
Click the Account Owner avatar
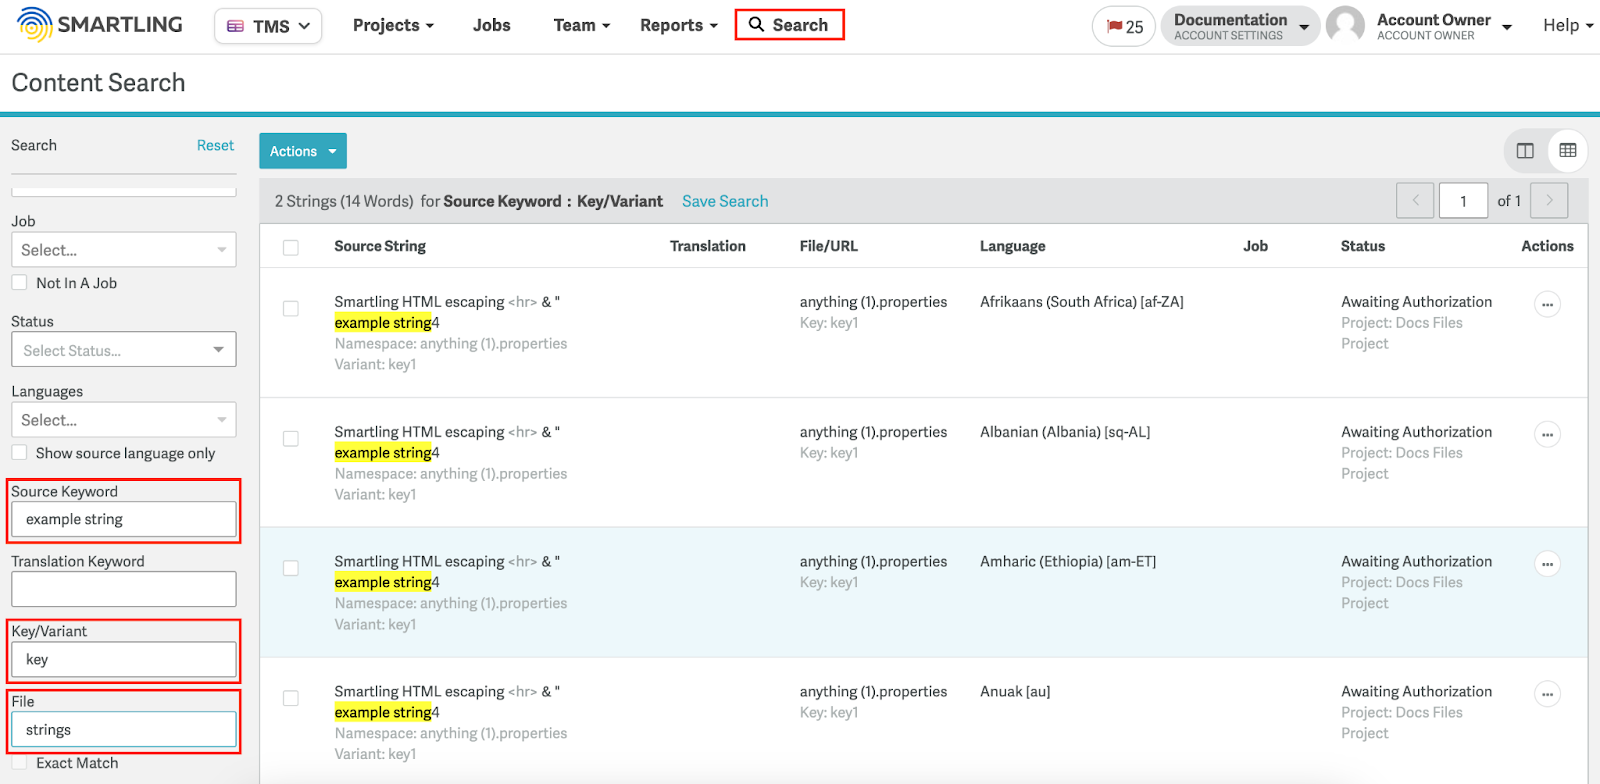click(x=1345, y=25)
